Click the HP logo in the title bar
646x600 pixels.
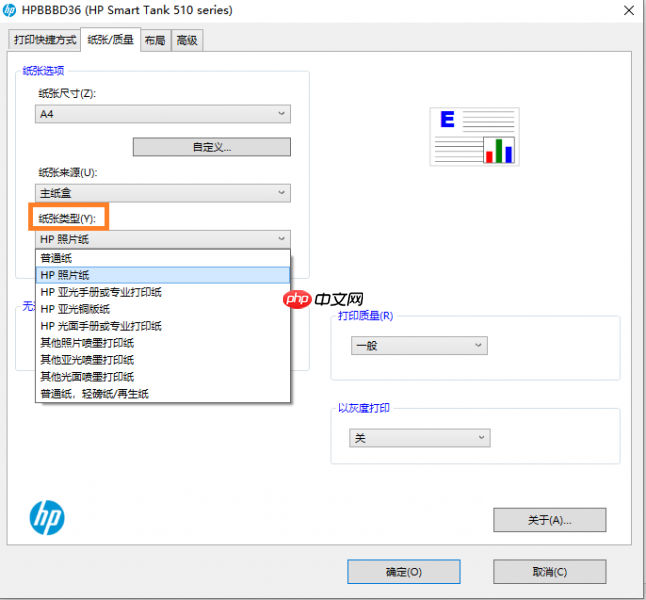pyautogui.click(x=9, y=10)
